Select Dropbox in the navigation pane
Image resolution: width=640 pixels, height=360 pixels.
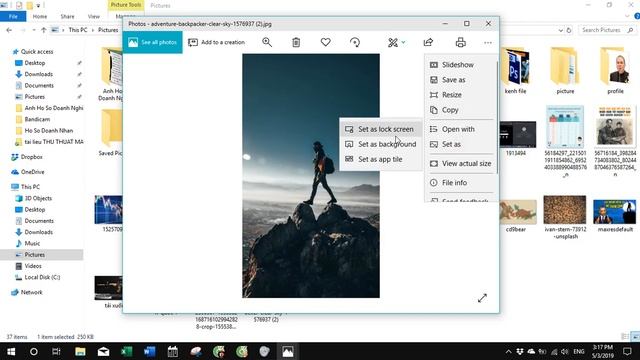[x=31, y=157]
